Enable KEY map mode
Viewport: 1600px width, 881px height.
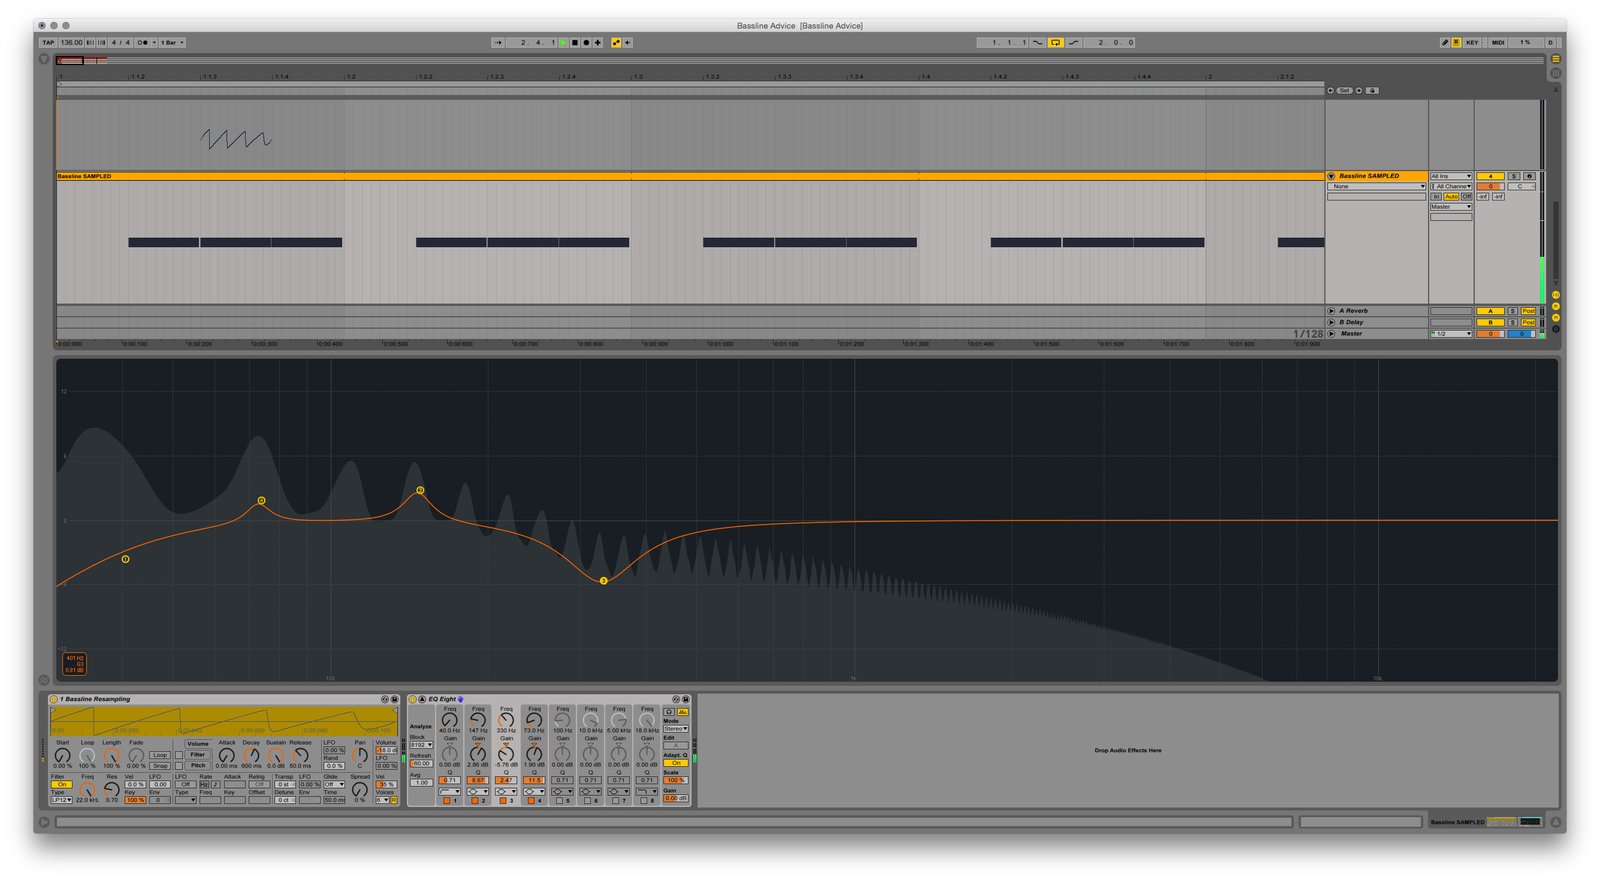pos(1472,42)
